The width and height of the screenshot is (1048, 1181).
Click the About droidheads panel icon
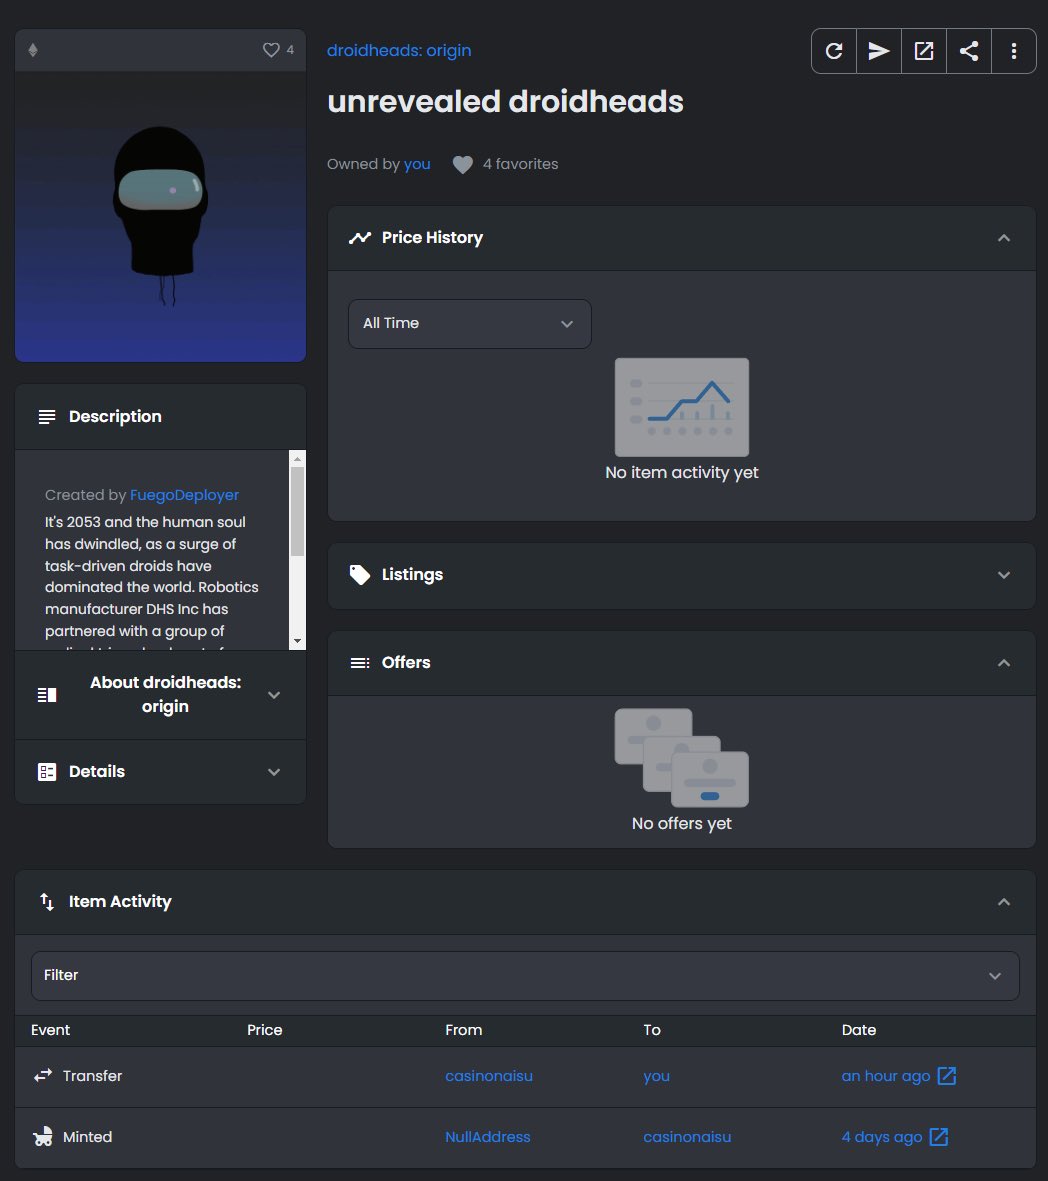pos(47,694)
